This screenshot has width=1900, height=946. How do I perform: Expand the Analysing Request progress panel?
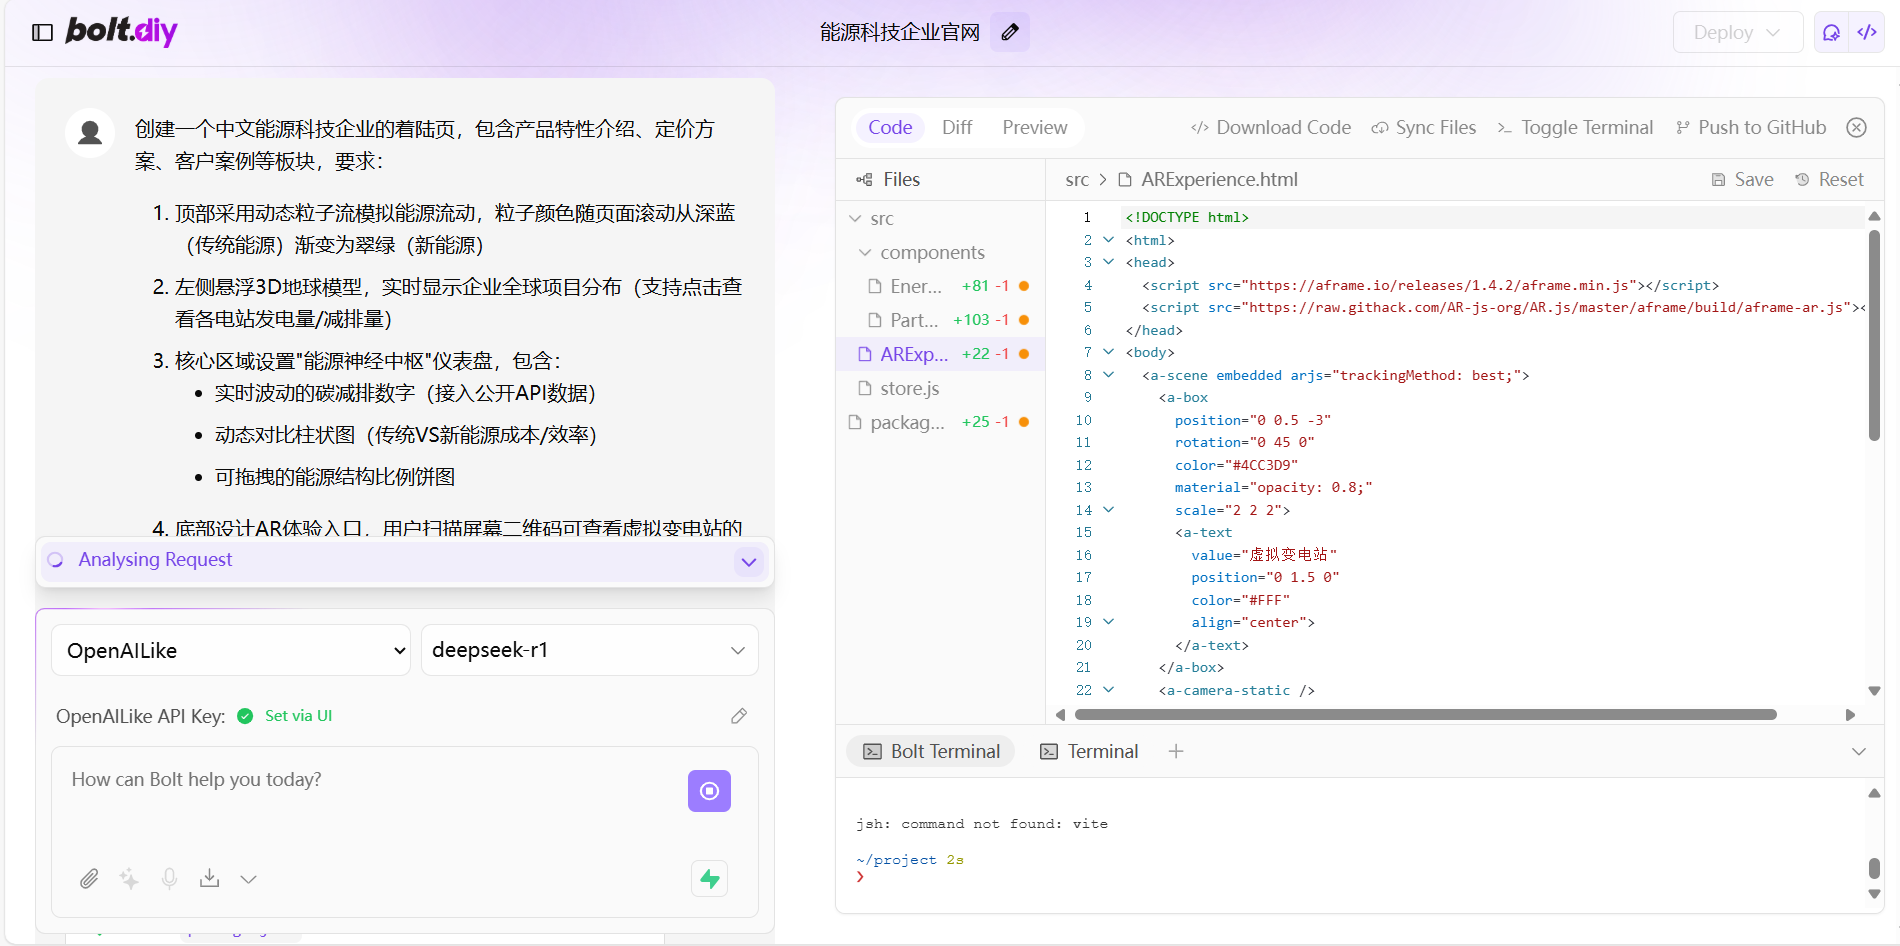coord(749,561)
